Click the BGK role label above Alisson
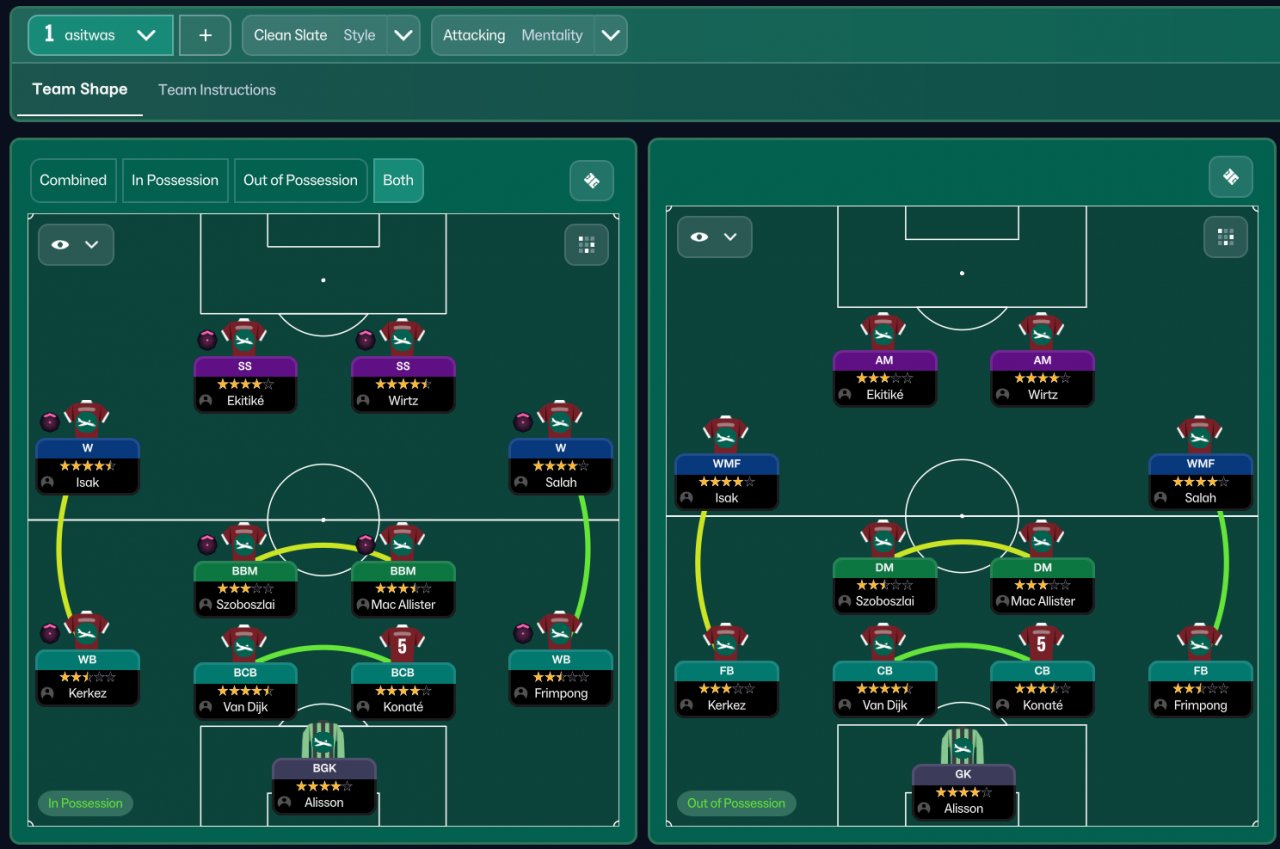1280x849 pixels. pos(324,768)
